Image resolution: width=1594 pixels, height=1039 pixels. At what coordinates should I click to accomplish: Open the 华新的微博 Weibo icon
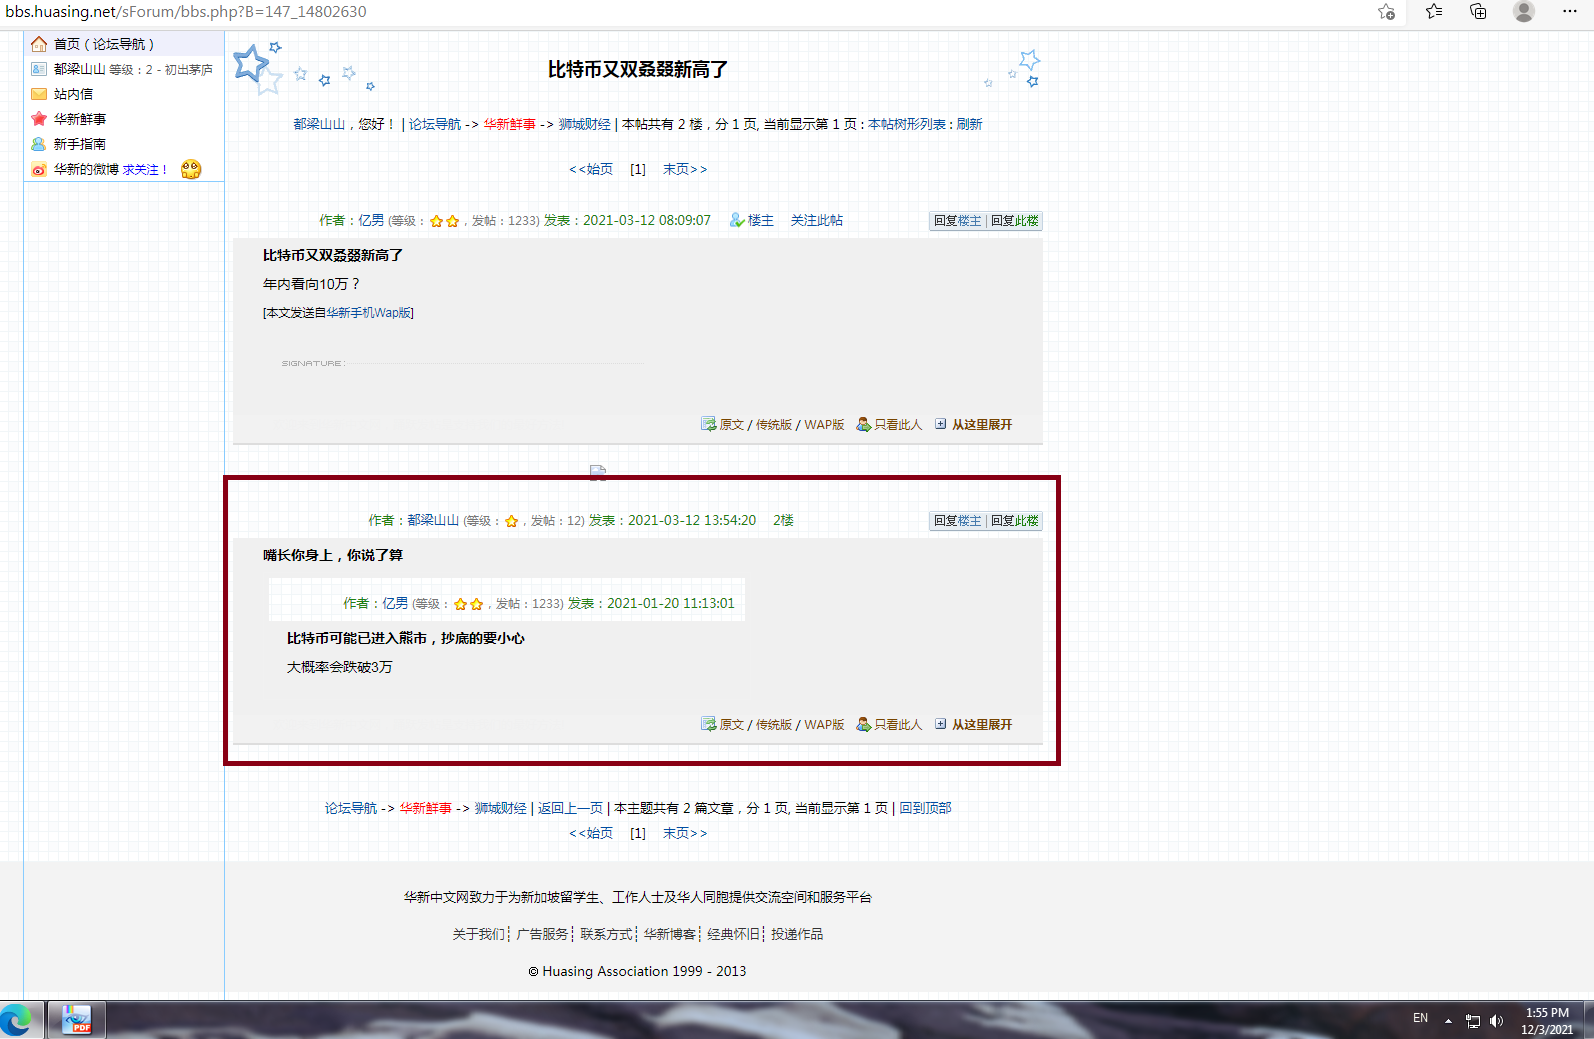click(39, 170)
